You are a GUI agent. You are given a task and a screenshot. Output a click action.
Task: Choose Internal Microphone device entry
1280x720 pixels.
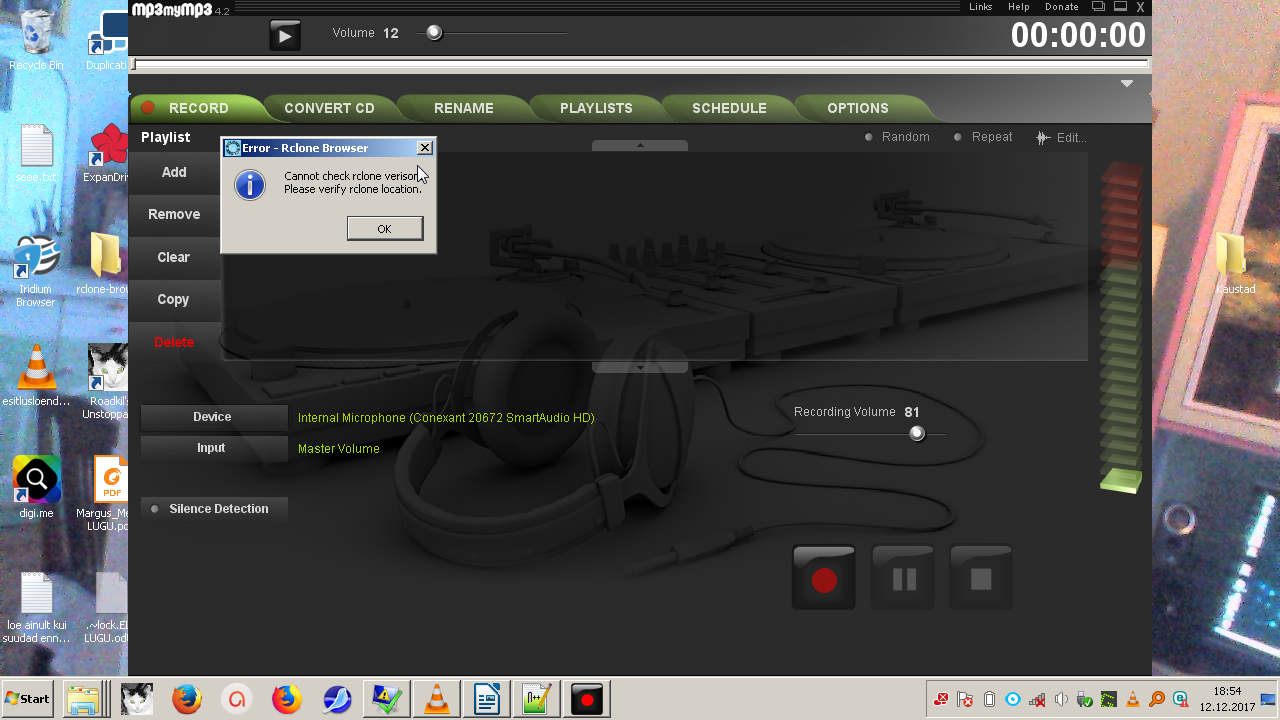click(446, 418)
